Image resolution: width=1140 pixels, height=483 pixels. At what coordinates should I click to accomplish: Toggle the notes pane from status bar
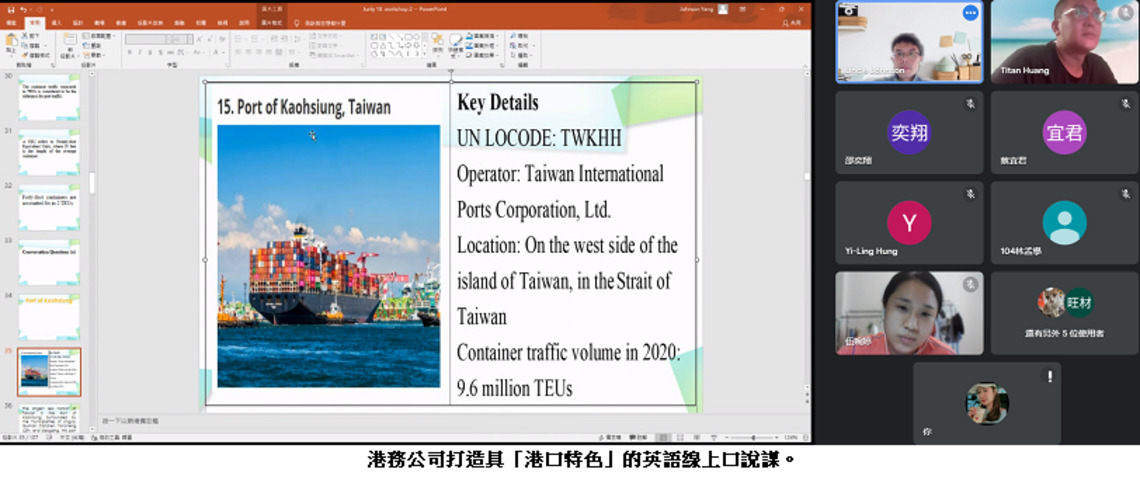point(609,438)
